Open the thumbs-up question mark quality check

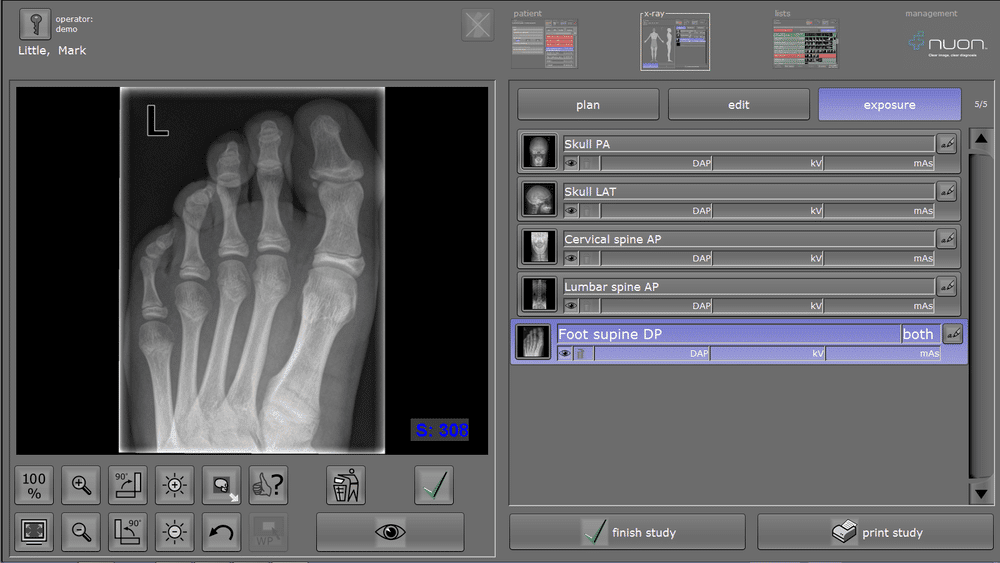268,486
